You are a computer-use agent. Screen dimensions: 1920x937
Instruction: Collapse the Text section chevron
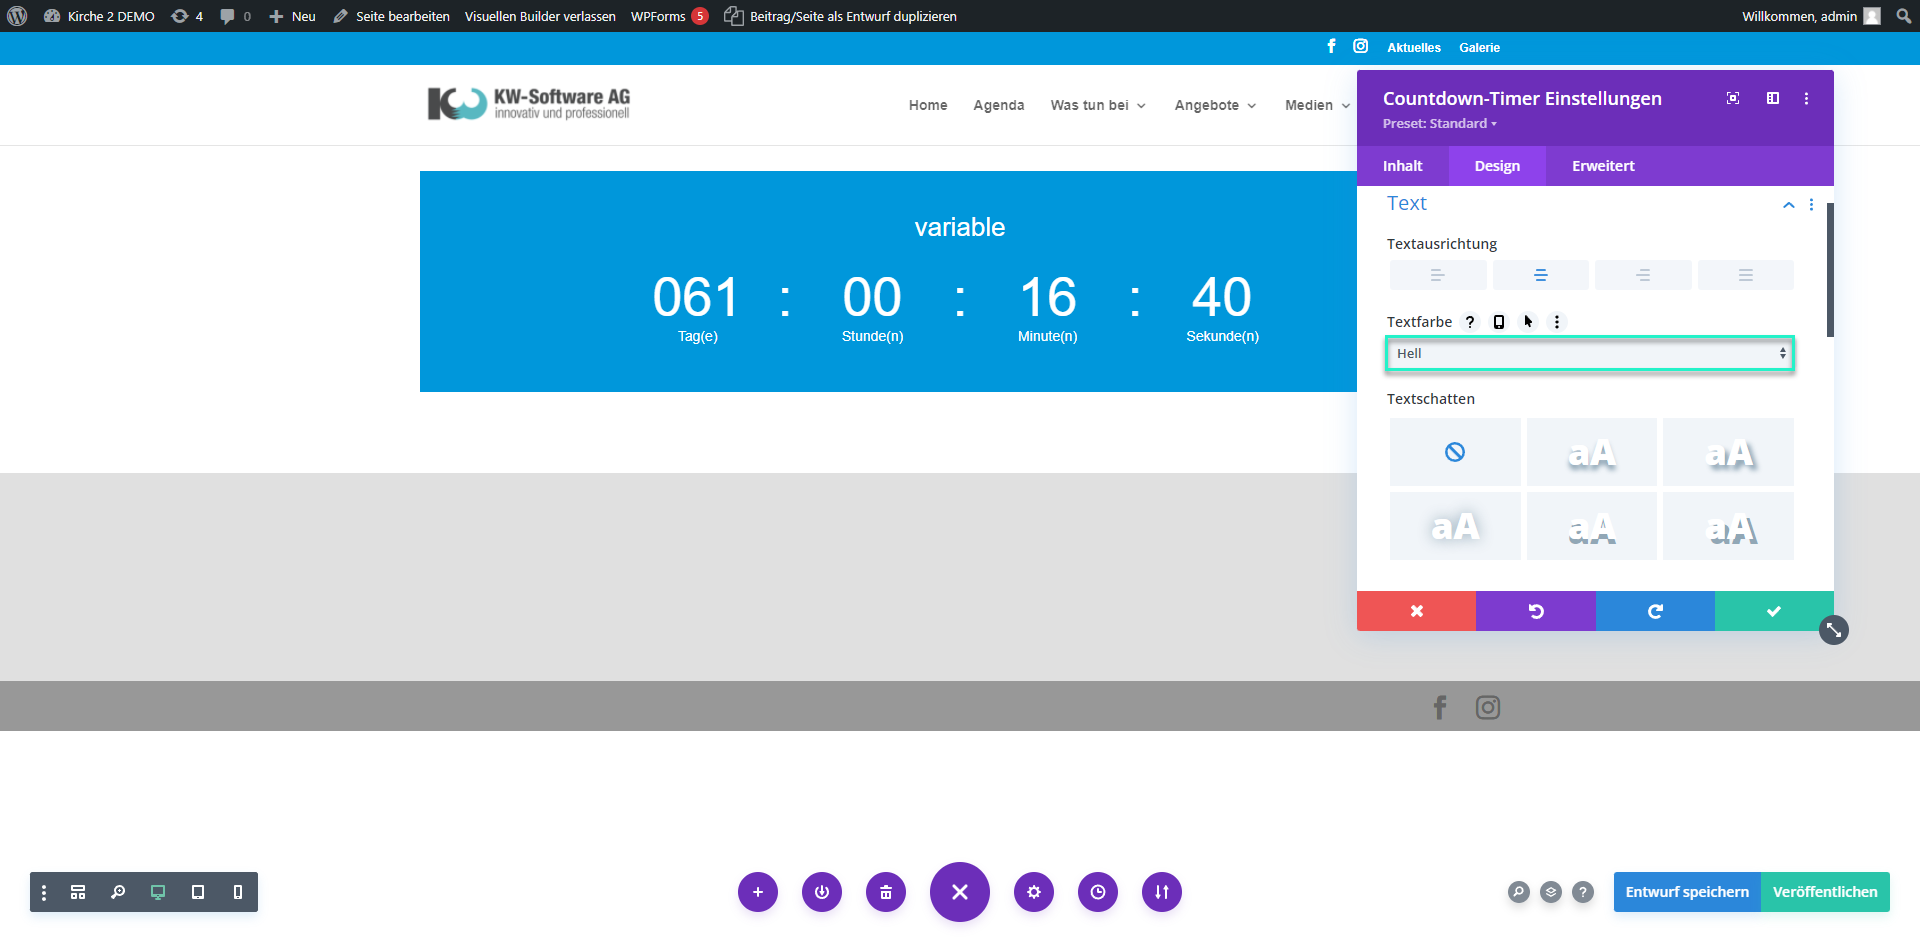tap(1788, 205)
